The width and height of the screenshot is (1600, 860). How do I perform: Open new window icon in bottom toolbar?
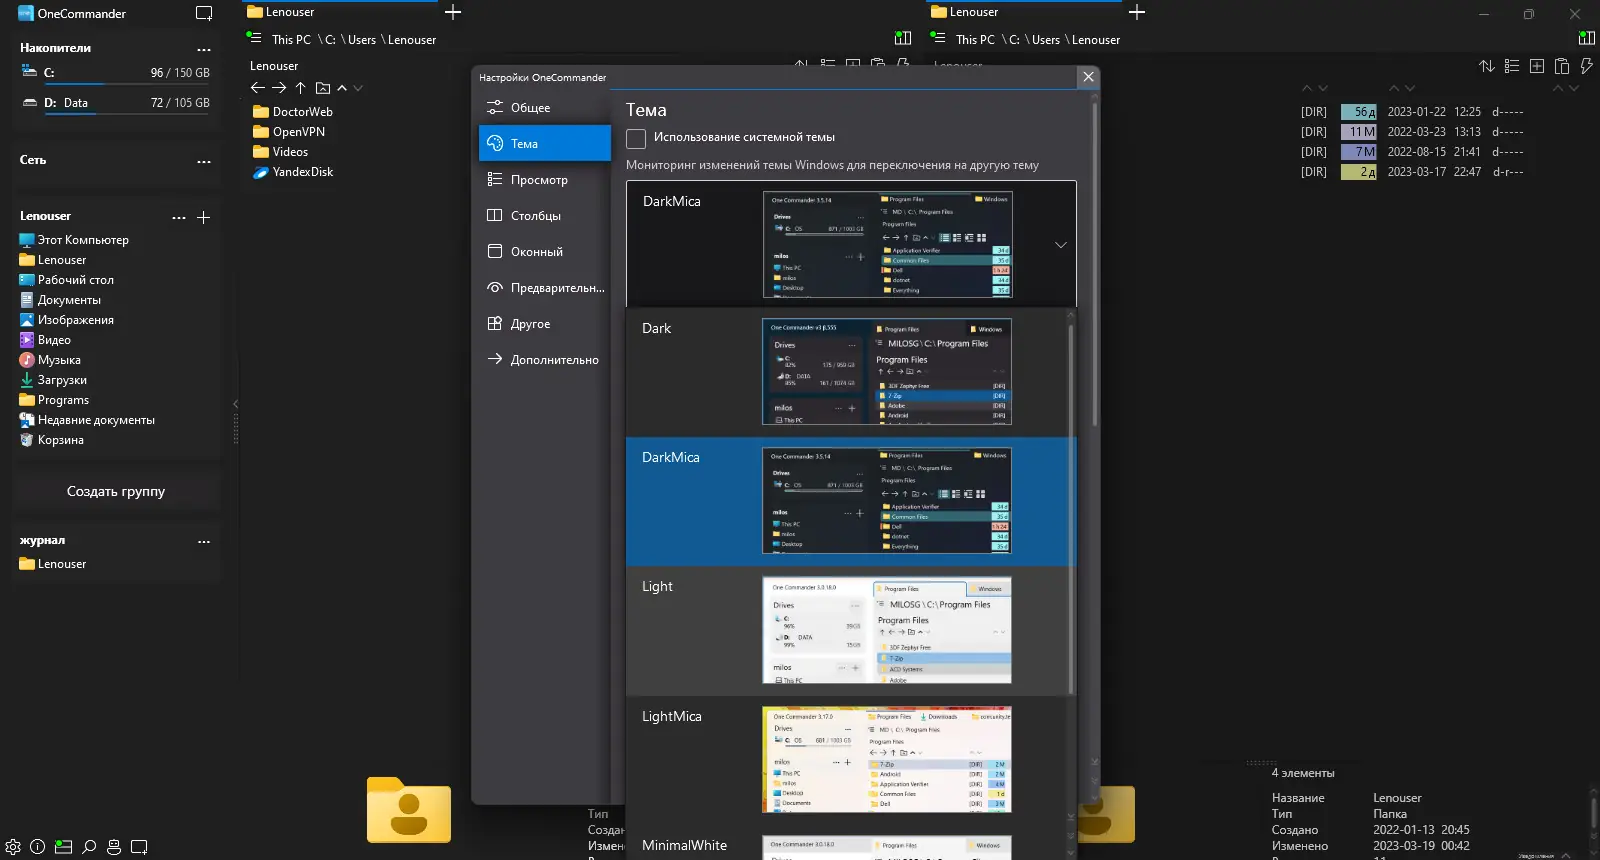[x=139, y=846]
